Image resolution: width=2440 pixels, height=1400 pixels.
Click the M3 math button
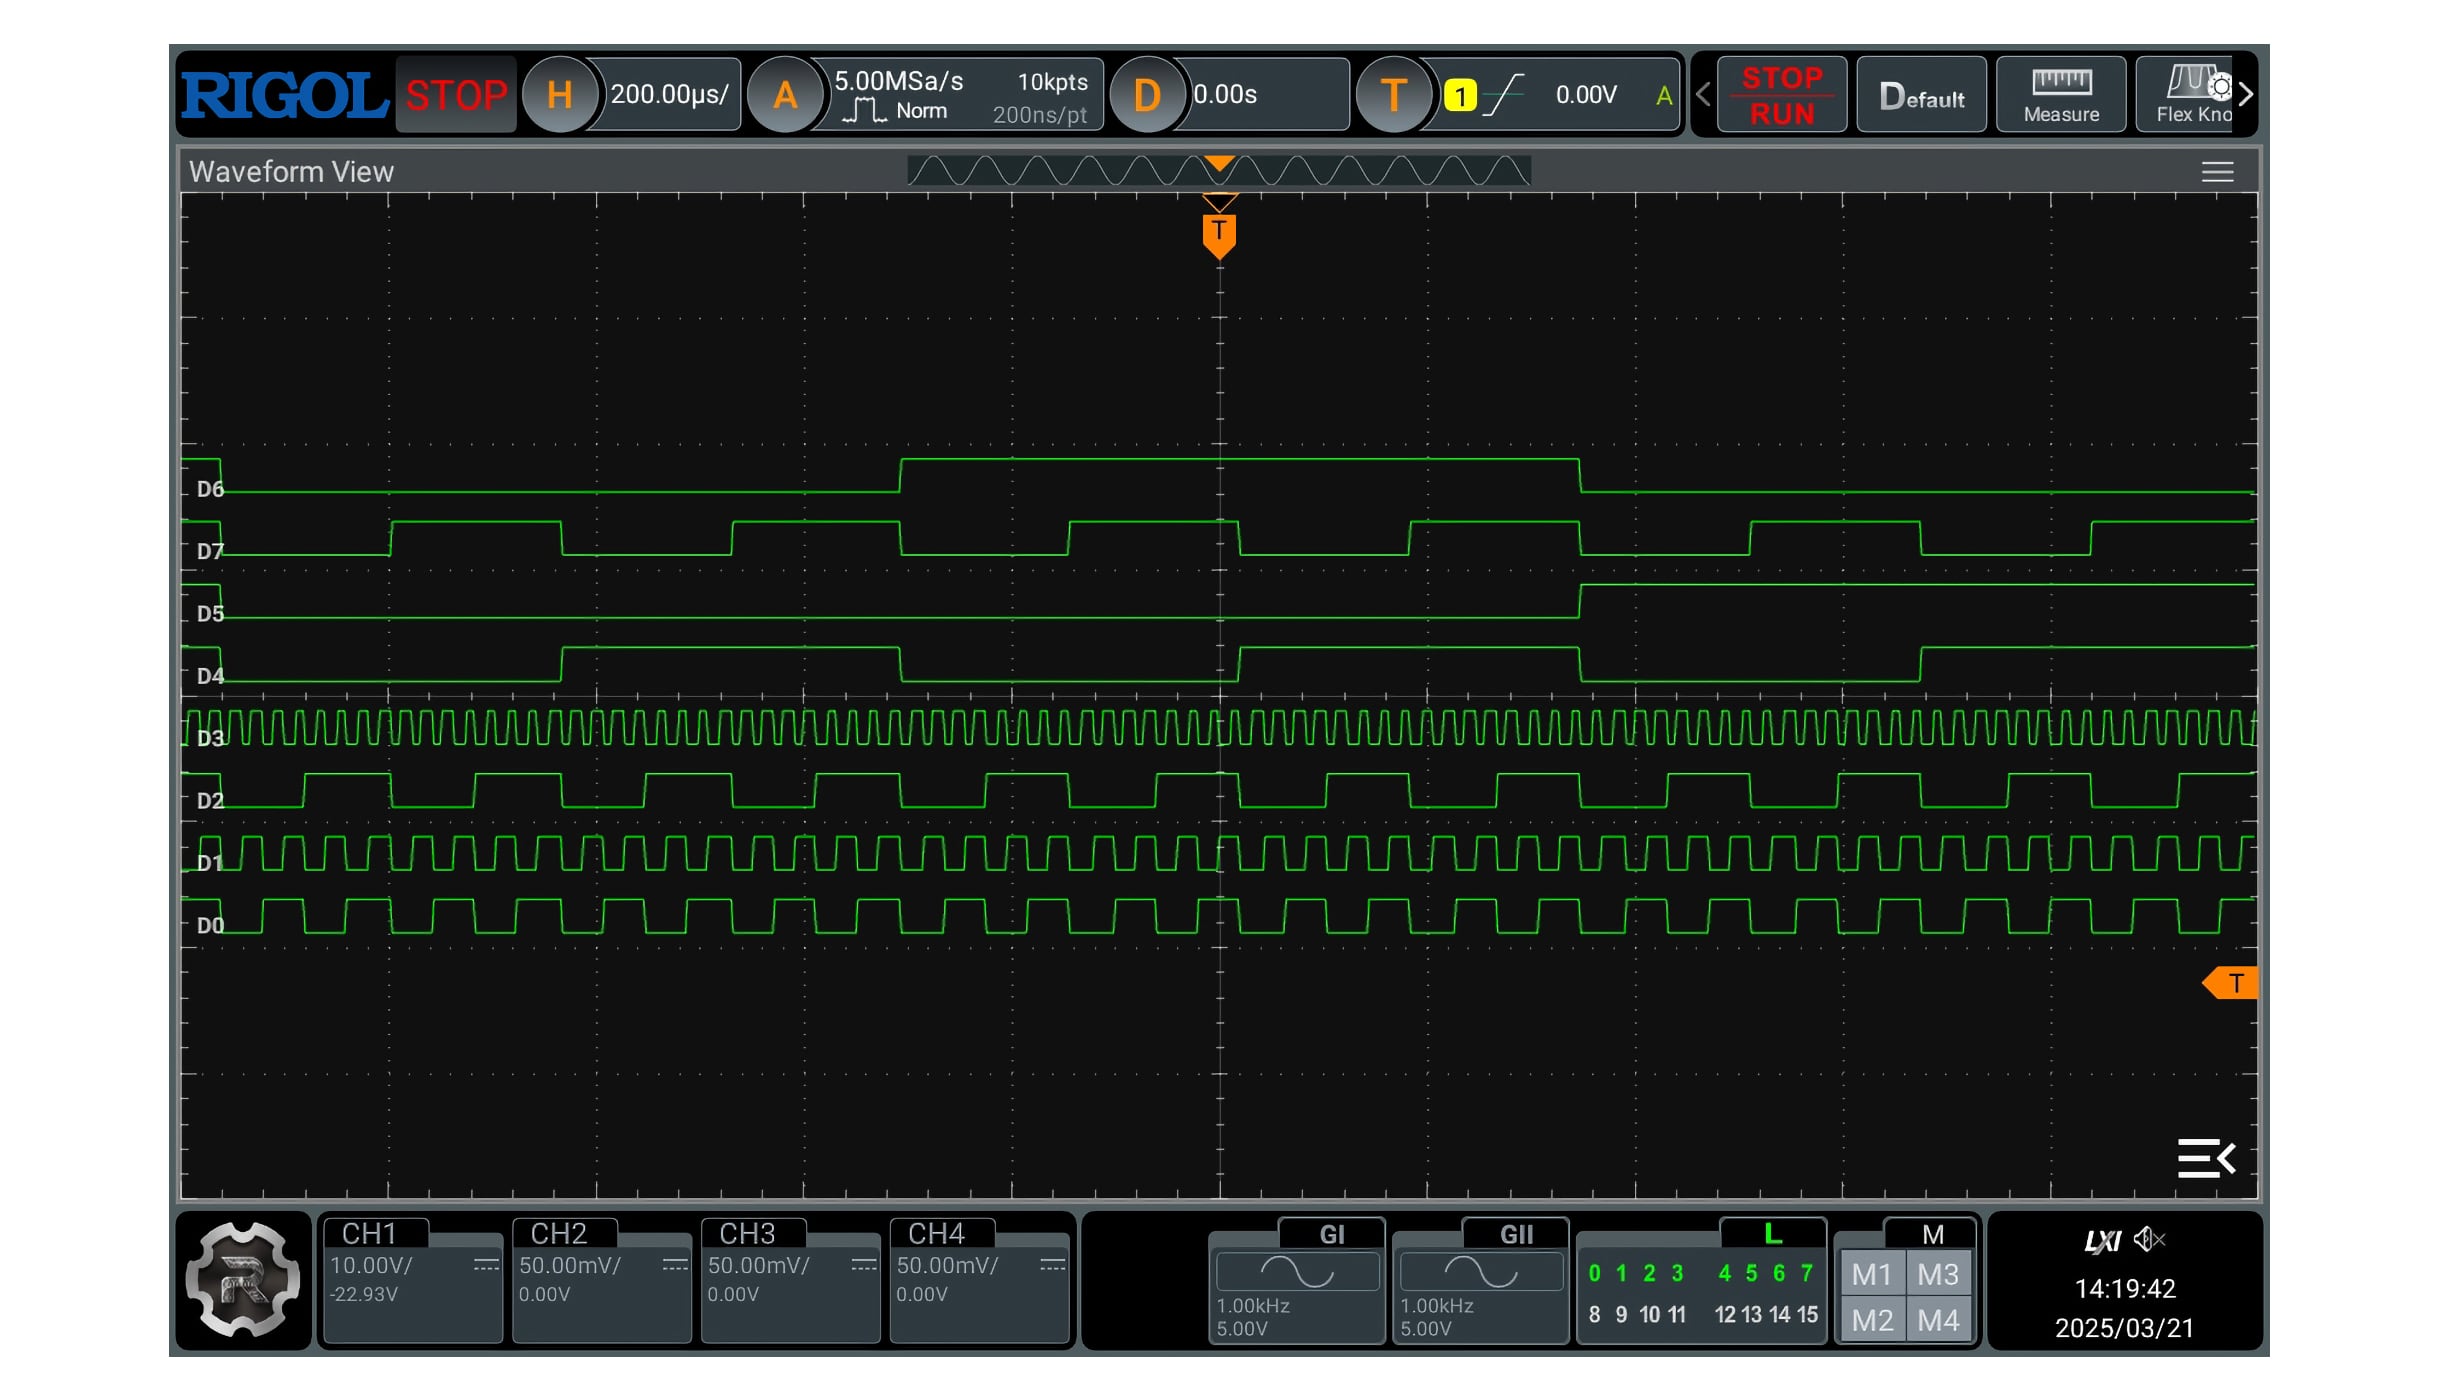pos(1938,1274)
